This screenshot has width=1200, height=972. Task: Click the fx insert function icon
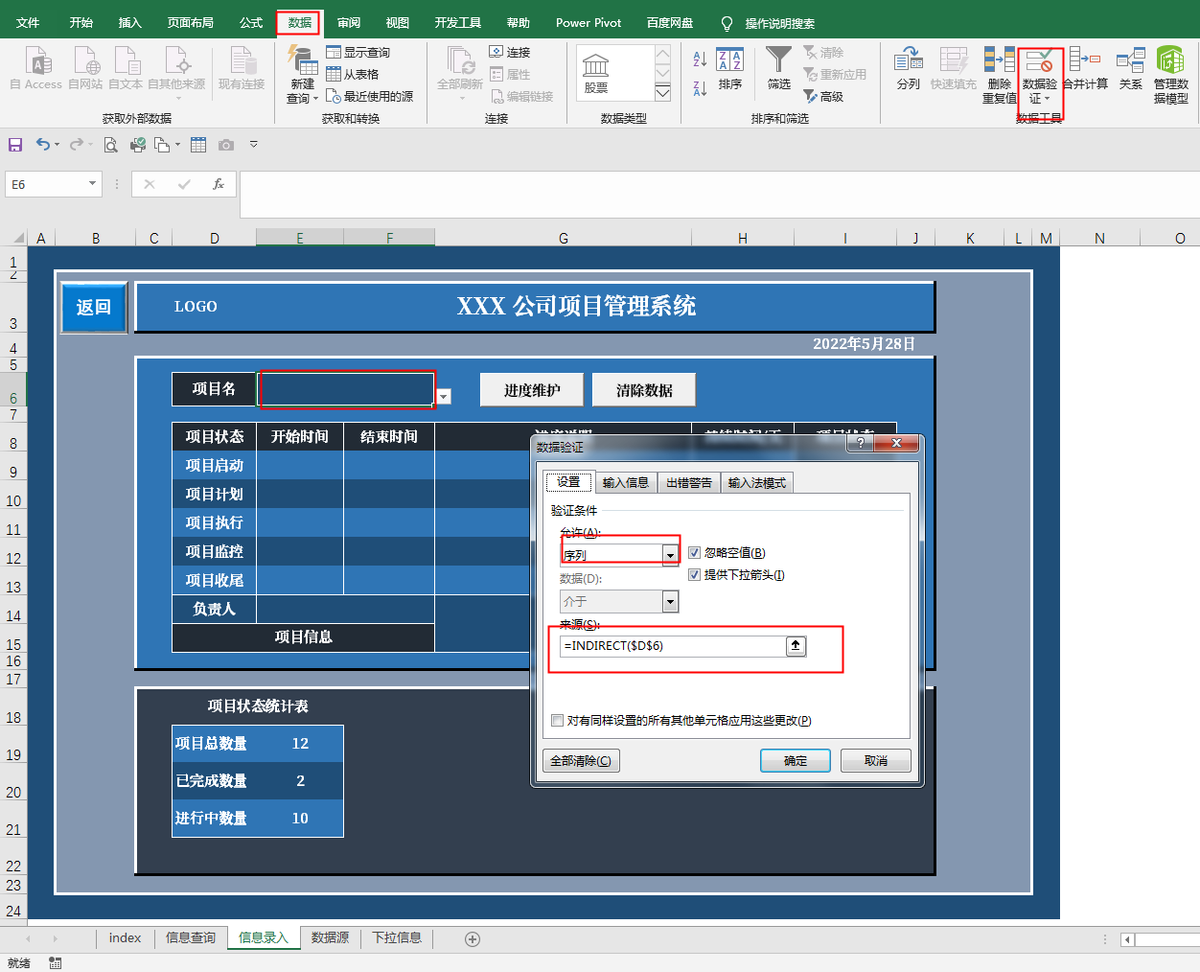click(218, 184)
